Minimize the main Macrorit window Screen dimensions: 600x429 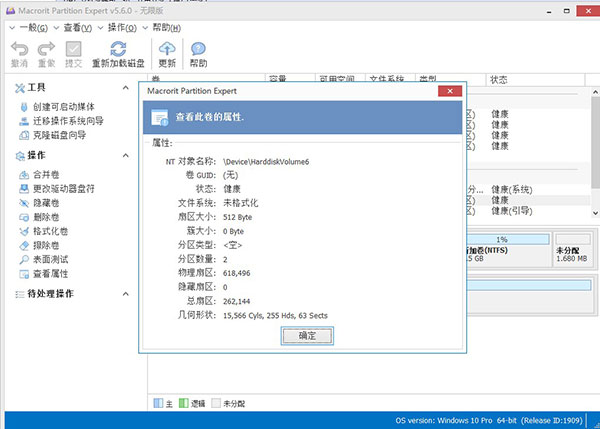click(x=549, y=11)
